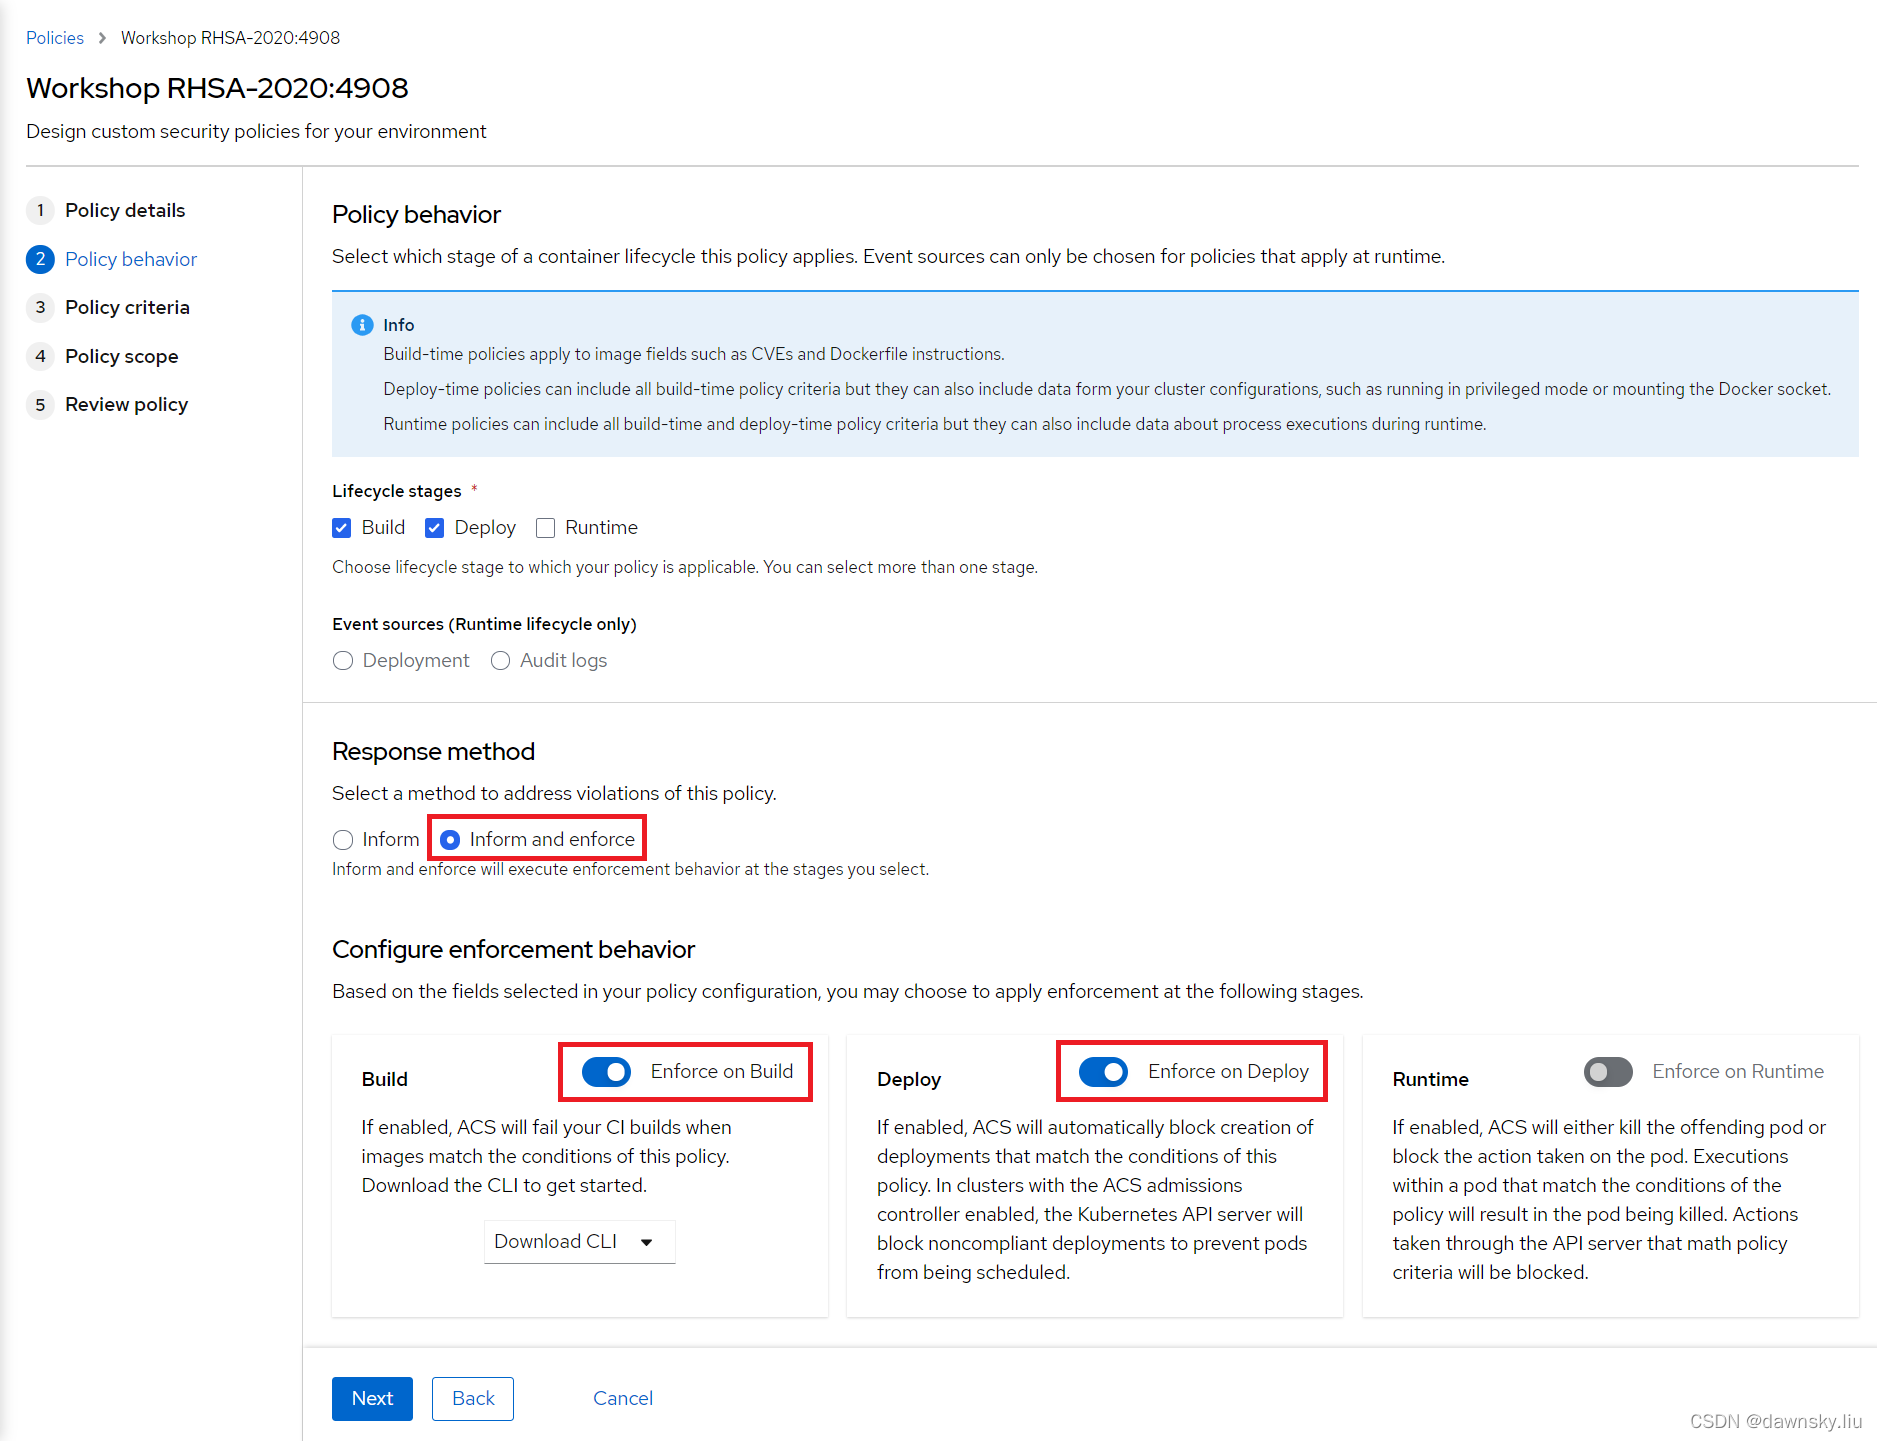Click the number 5 step badge
Screen dimensions: 1877x1441
click(x=40, y=404)
